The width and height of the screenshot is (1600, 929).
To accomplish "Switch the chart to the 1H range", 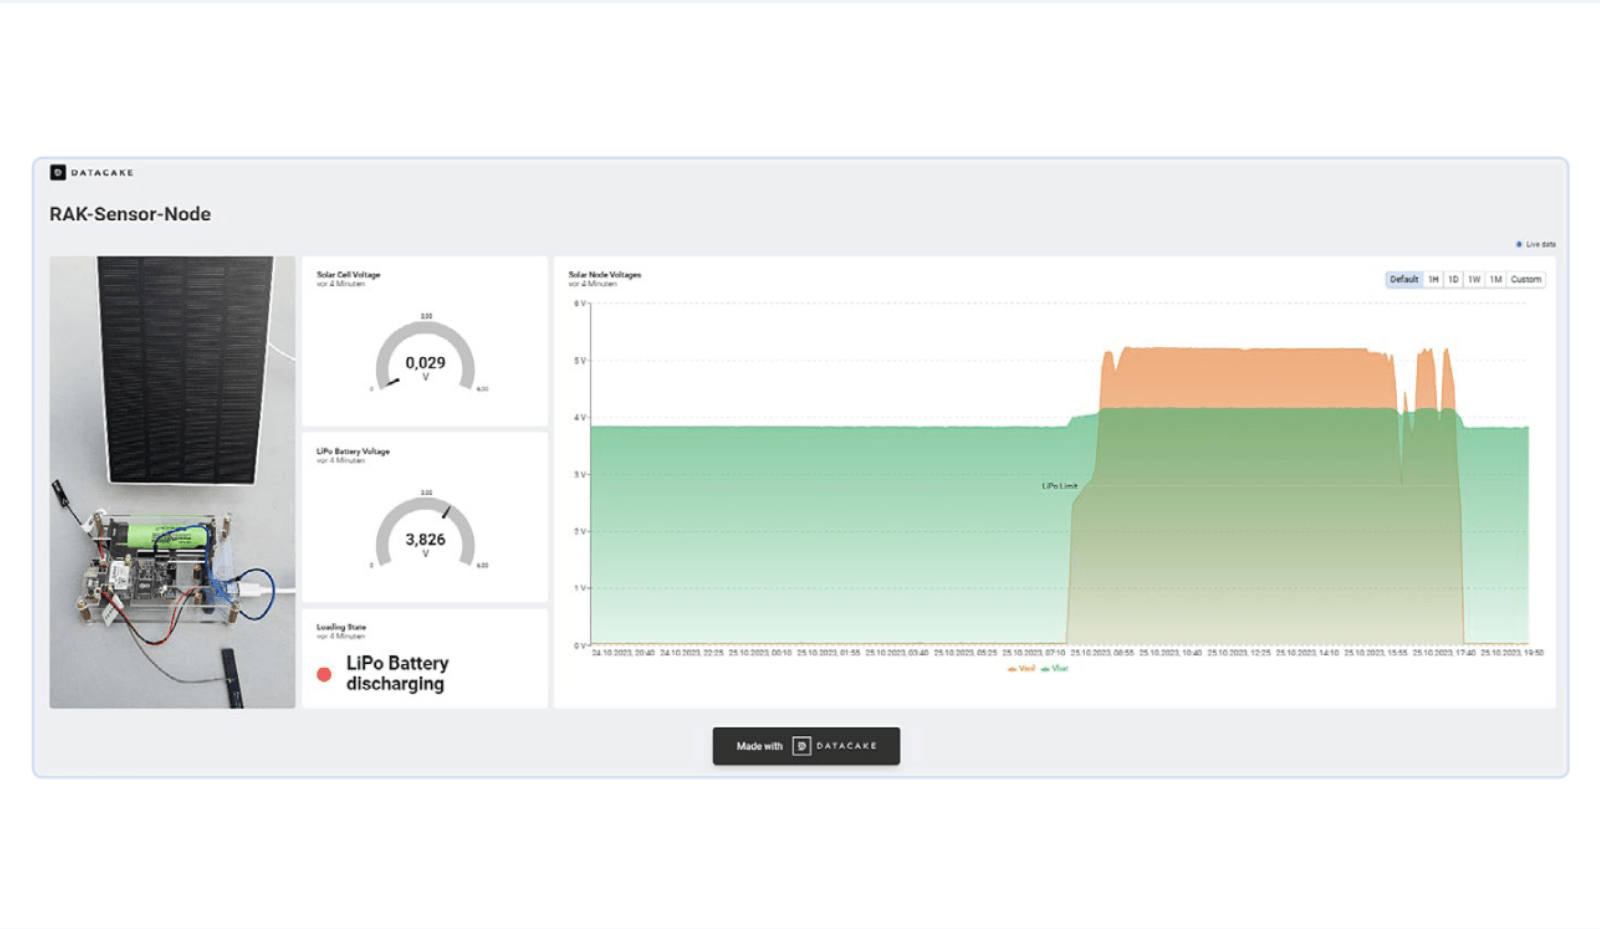I will (x=1433, y=279).
